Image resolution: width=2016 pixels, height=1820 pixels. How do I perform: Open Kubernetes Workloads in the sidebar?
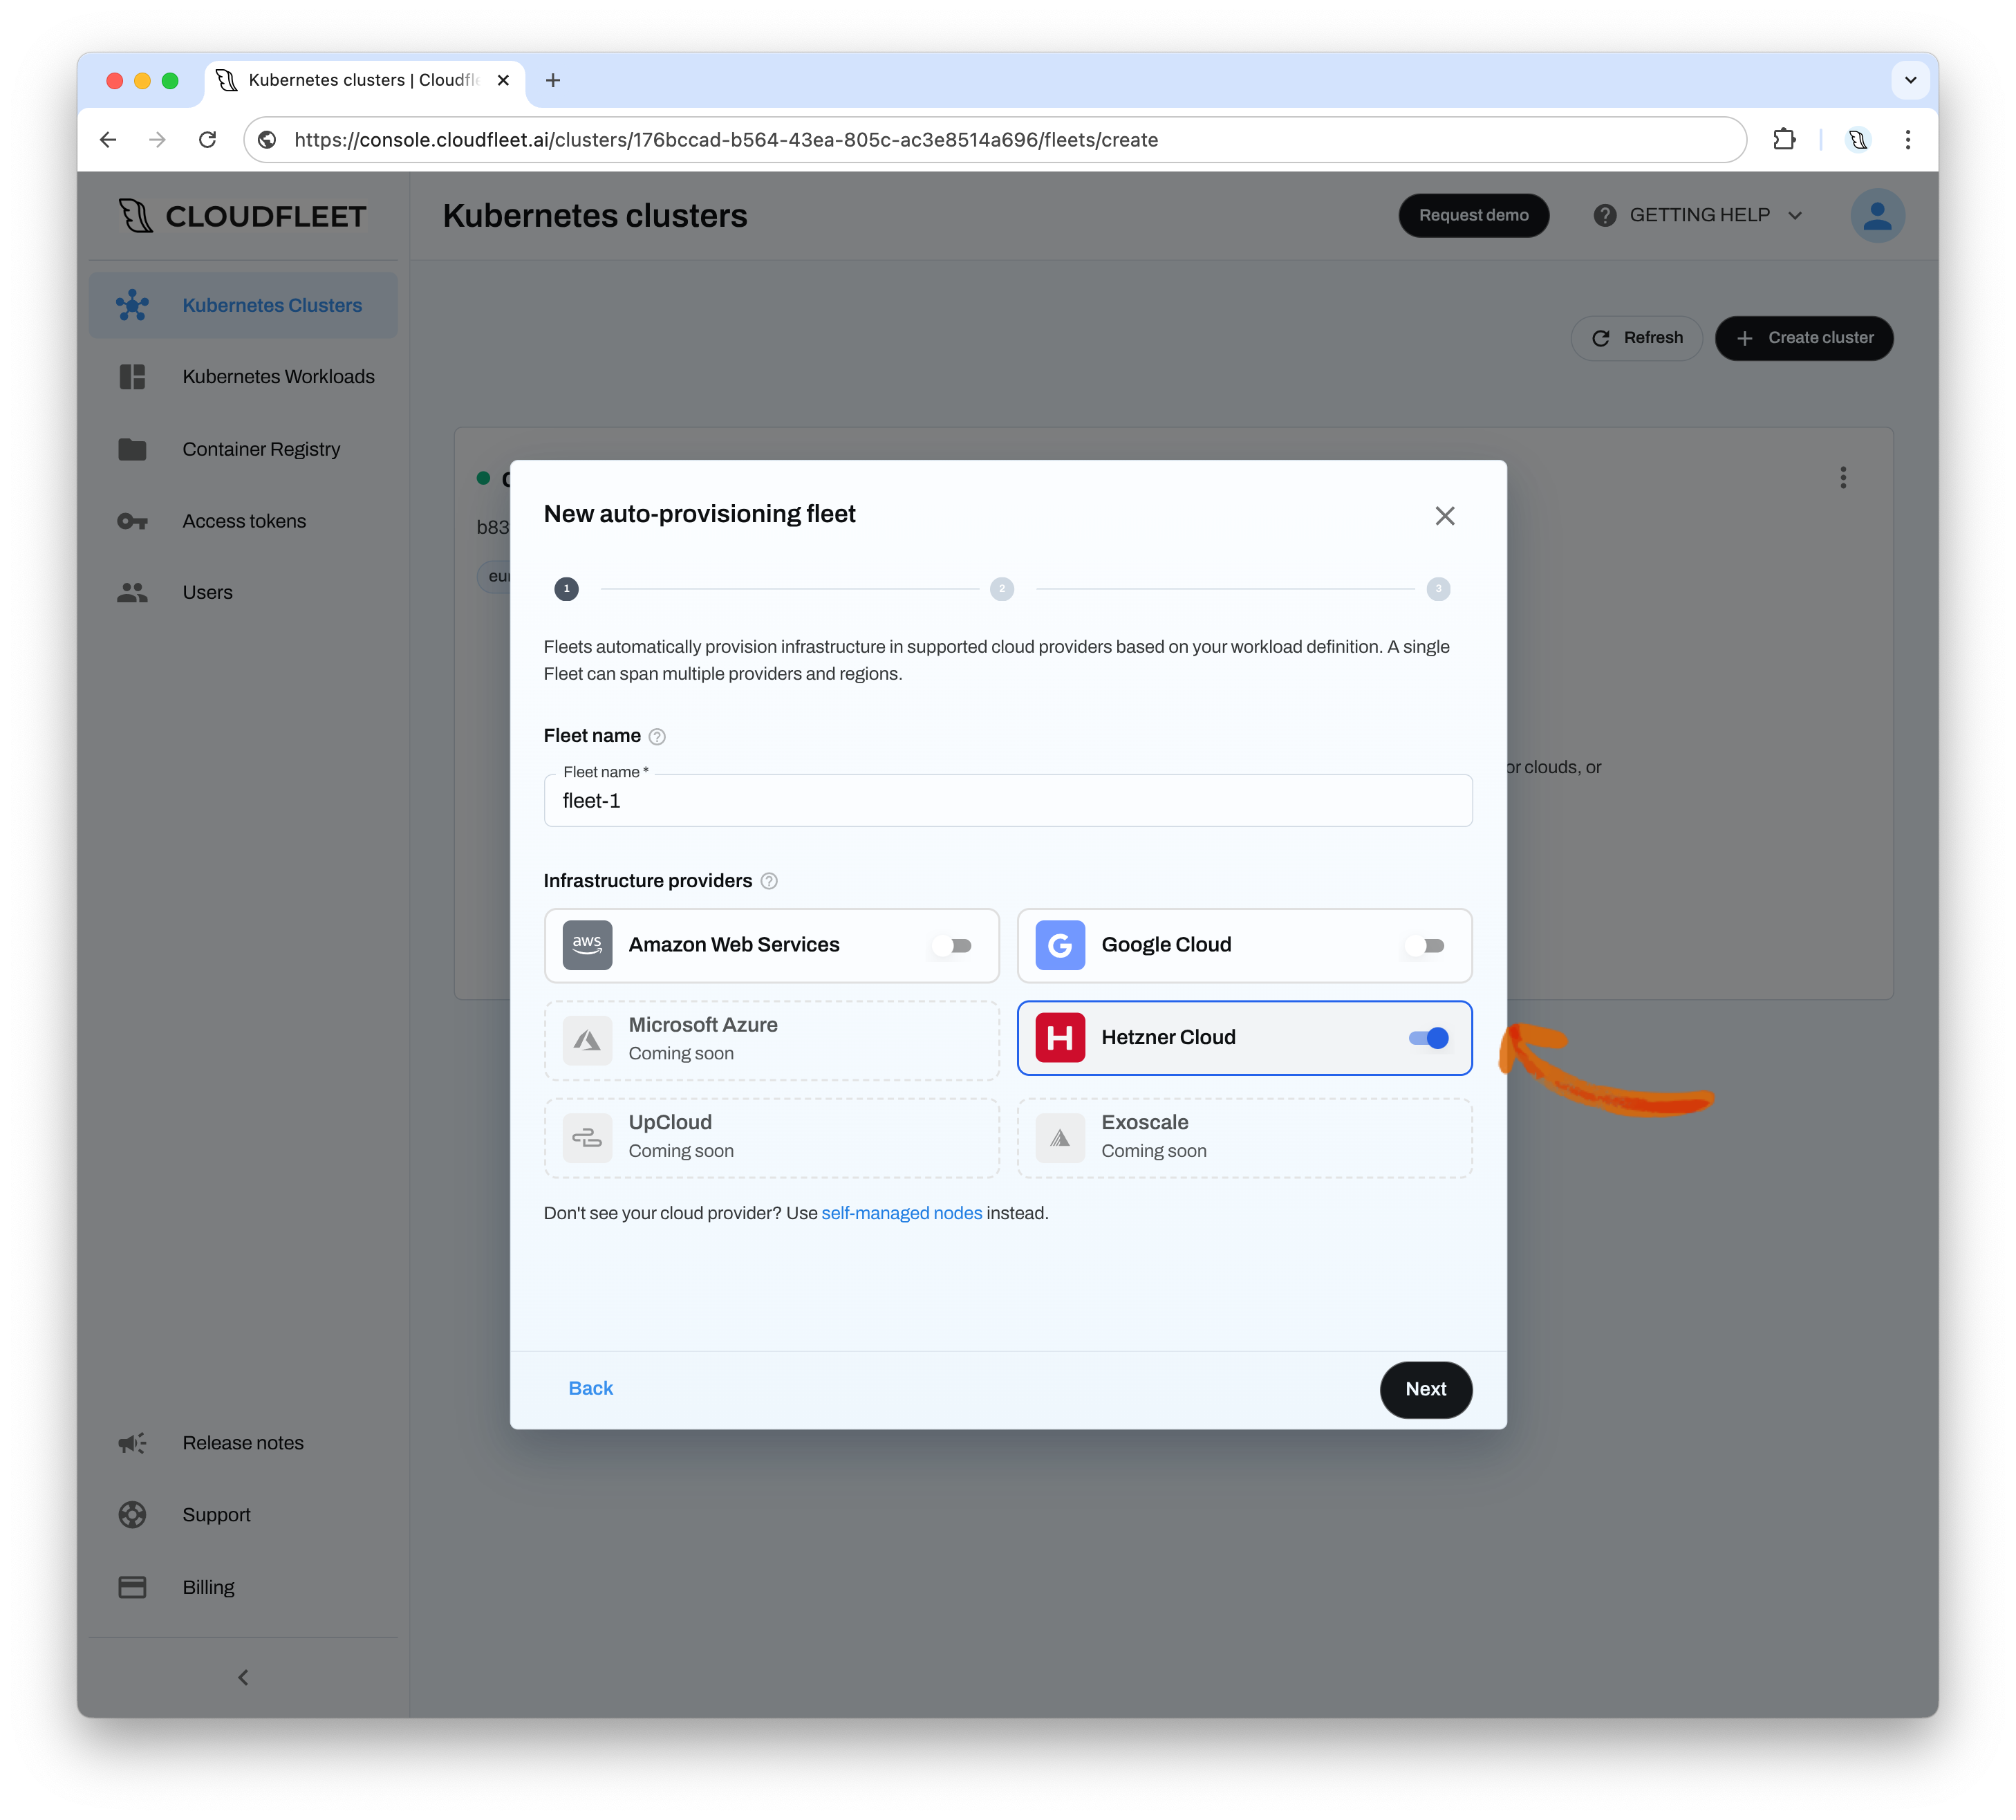[243, 377]
